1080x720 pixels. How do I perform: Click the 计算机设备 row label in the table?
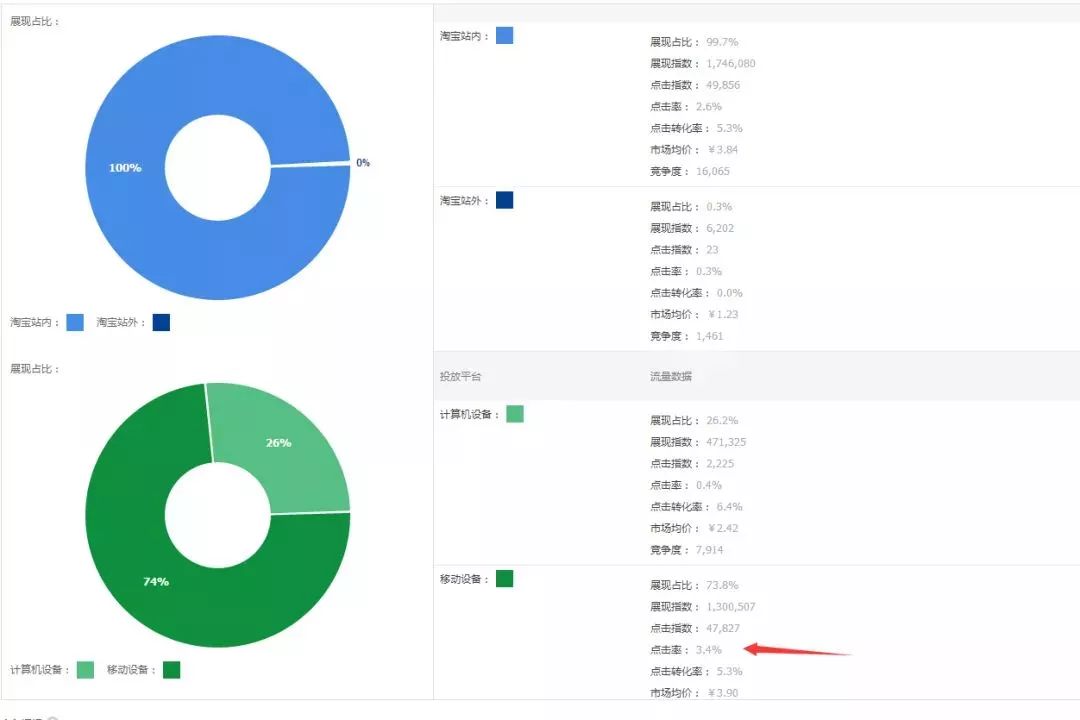[x=470, y=414]
